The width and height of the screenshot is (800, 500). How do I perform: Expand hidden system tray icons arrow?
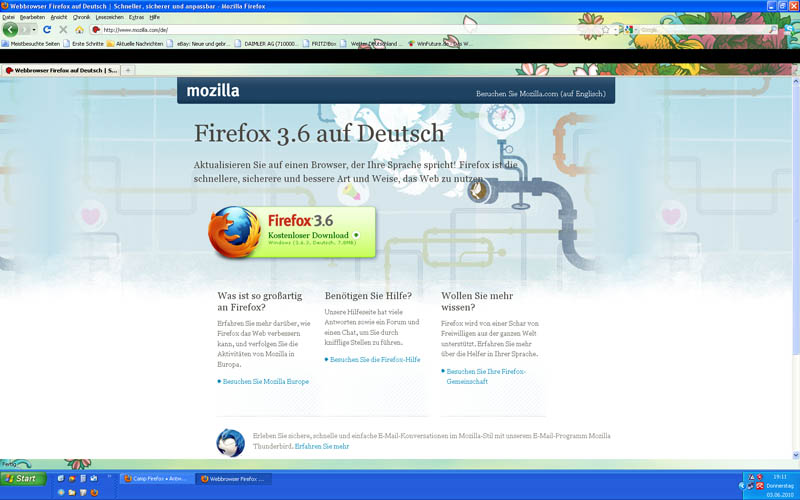pyautogui.click(x=741, y=486)
